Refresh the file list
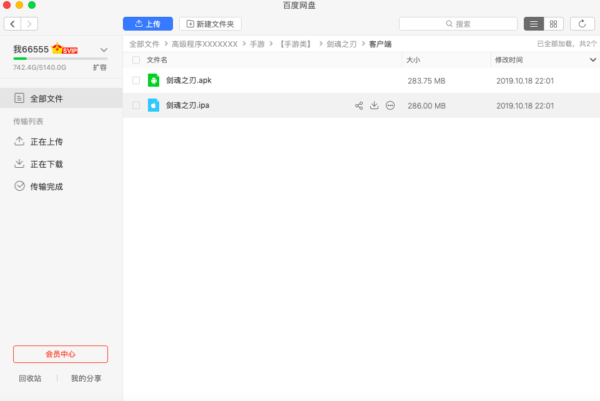 click(583, 23)
